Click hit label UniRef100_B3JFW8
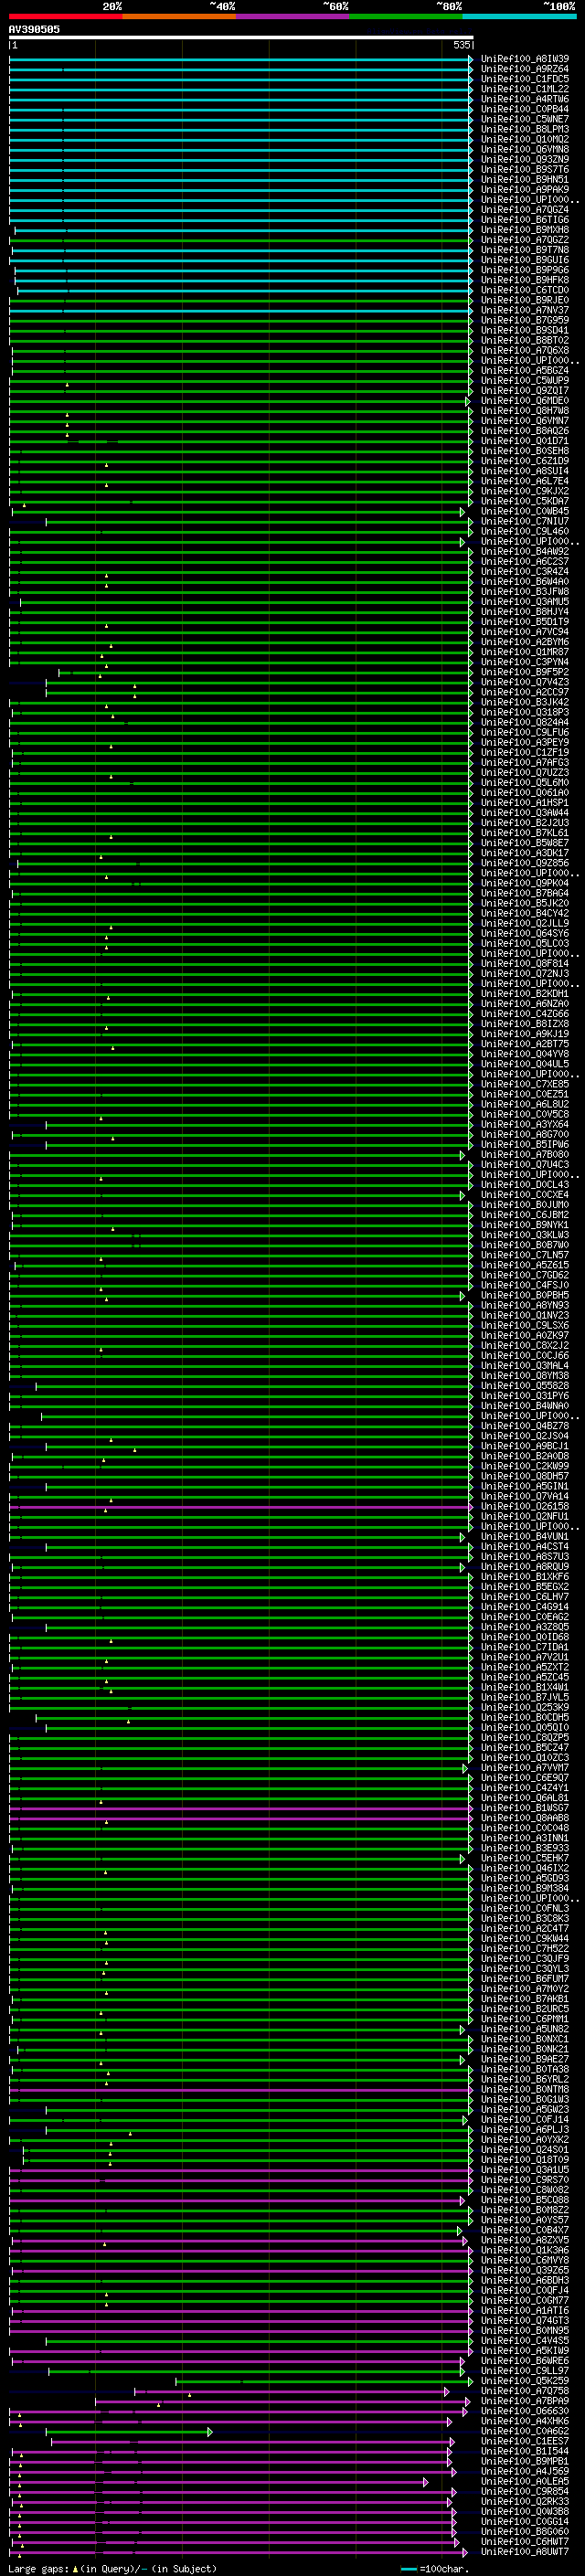Screen dimensions: 585x2576 tap(525, 592)
